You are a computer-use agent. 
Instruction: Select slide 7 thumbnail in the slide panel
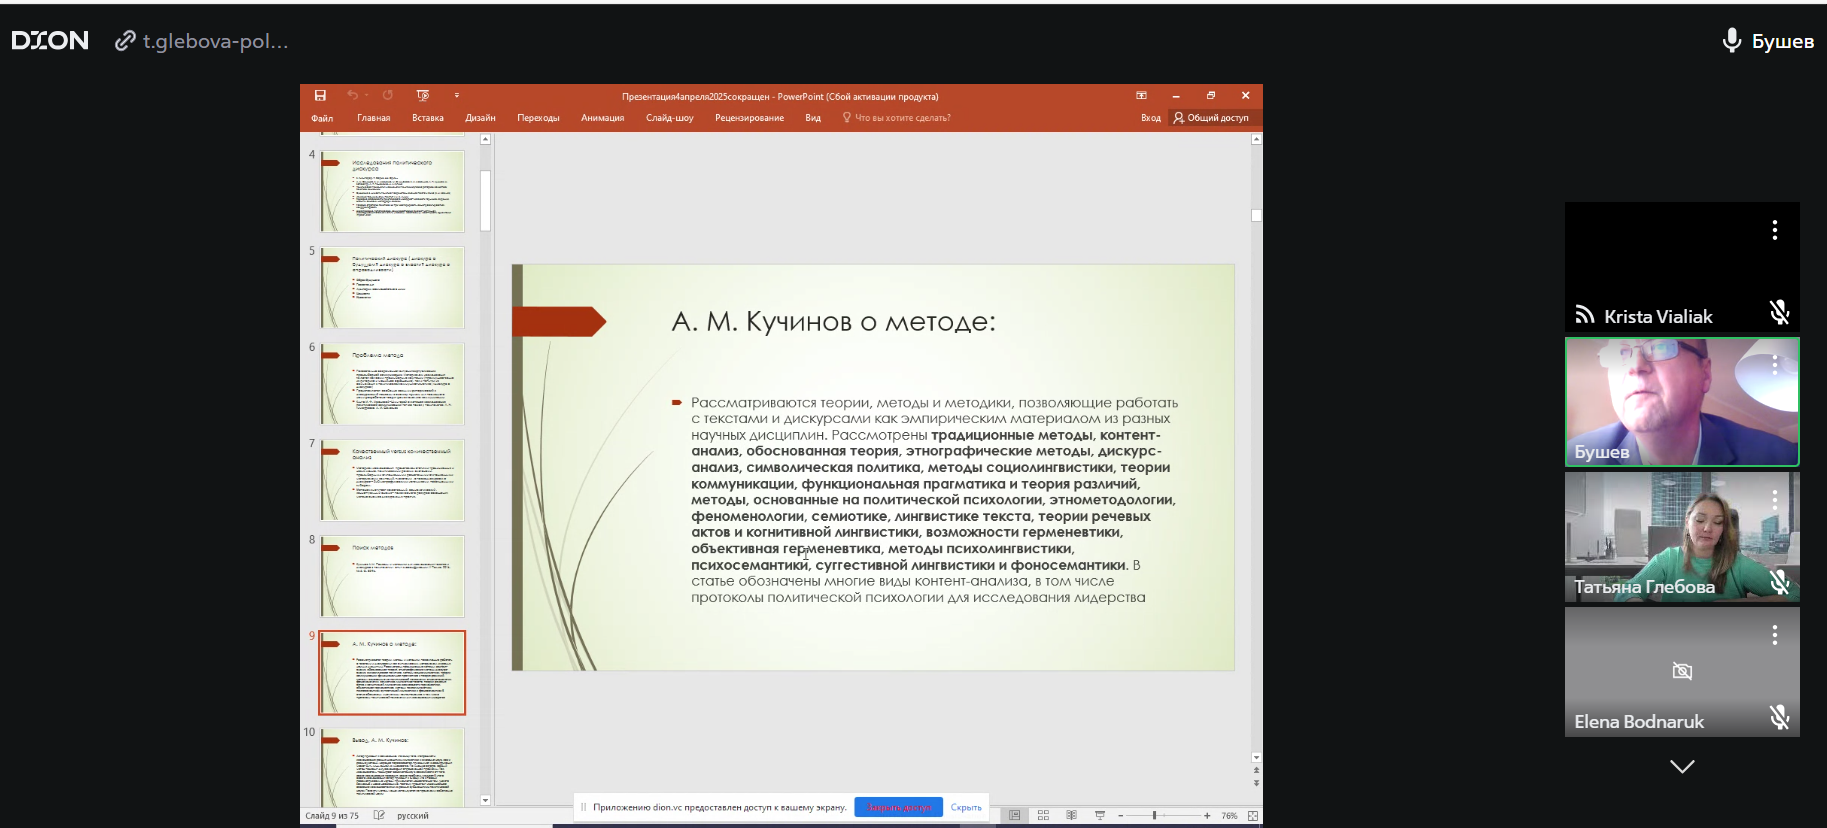pos(392,479)
